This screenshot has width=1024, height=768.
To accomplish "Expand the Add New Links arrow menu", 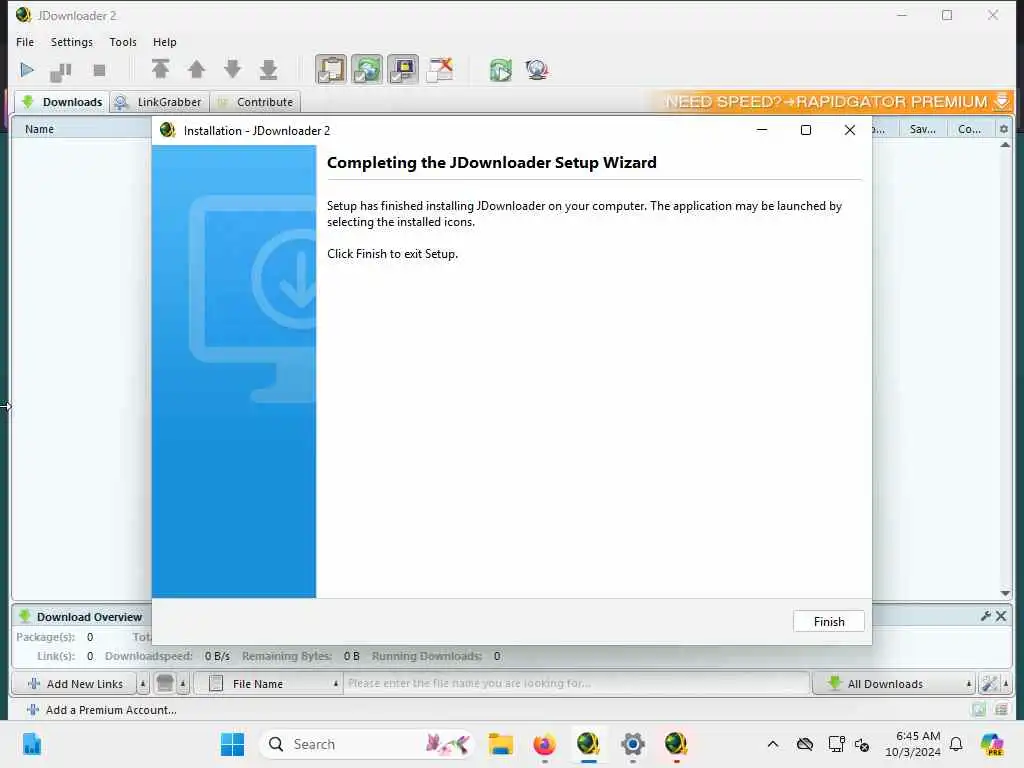I will (142, 684).
